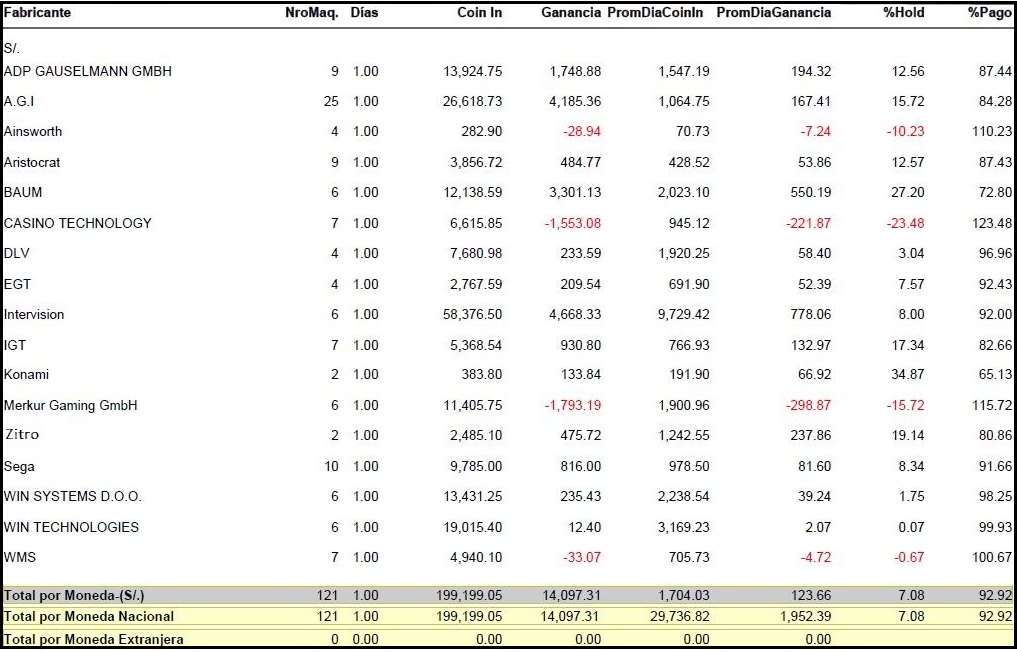The image size is (1017, 652).
Task: Select the Total por Moneda Nacional label
Action: click(89, 616)
